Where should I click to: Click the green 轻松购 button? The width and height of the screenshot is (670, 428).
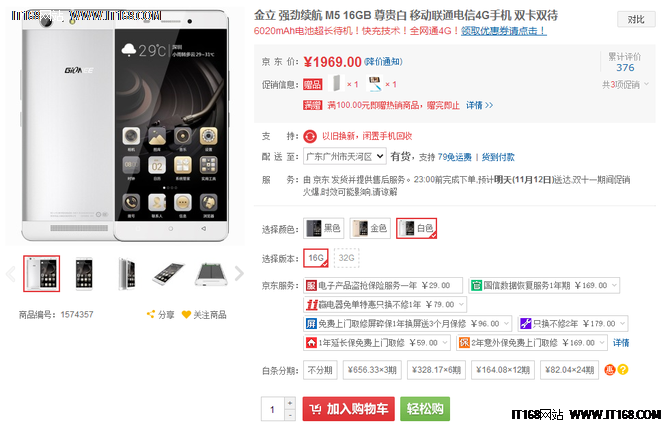425,409
